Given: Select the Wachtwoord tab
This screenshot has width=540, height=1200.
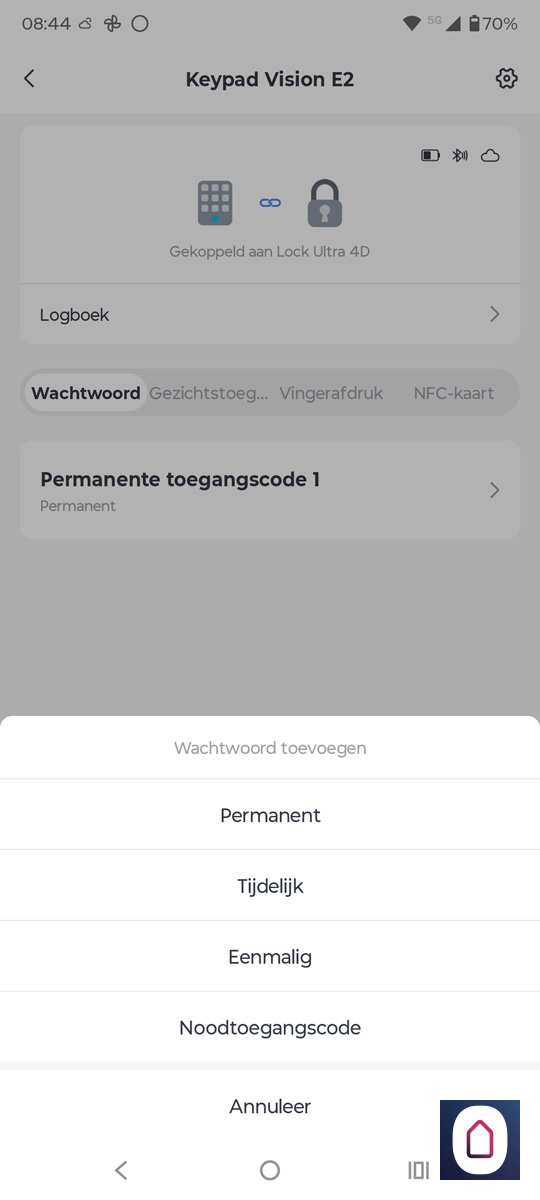Looking at the screenshot, I should click(86, 393).
